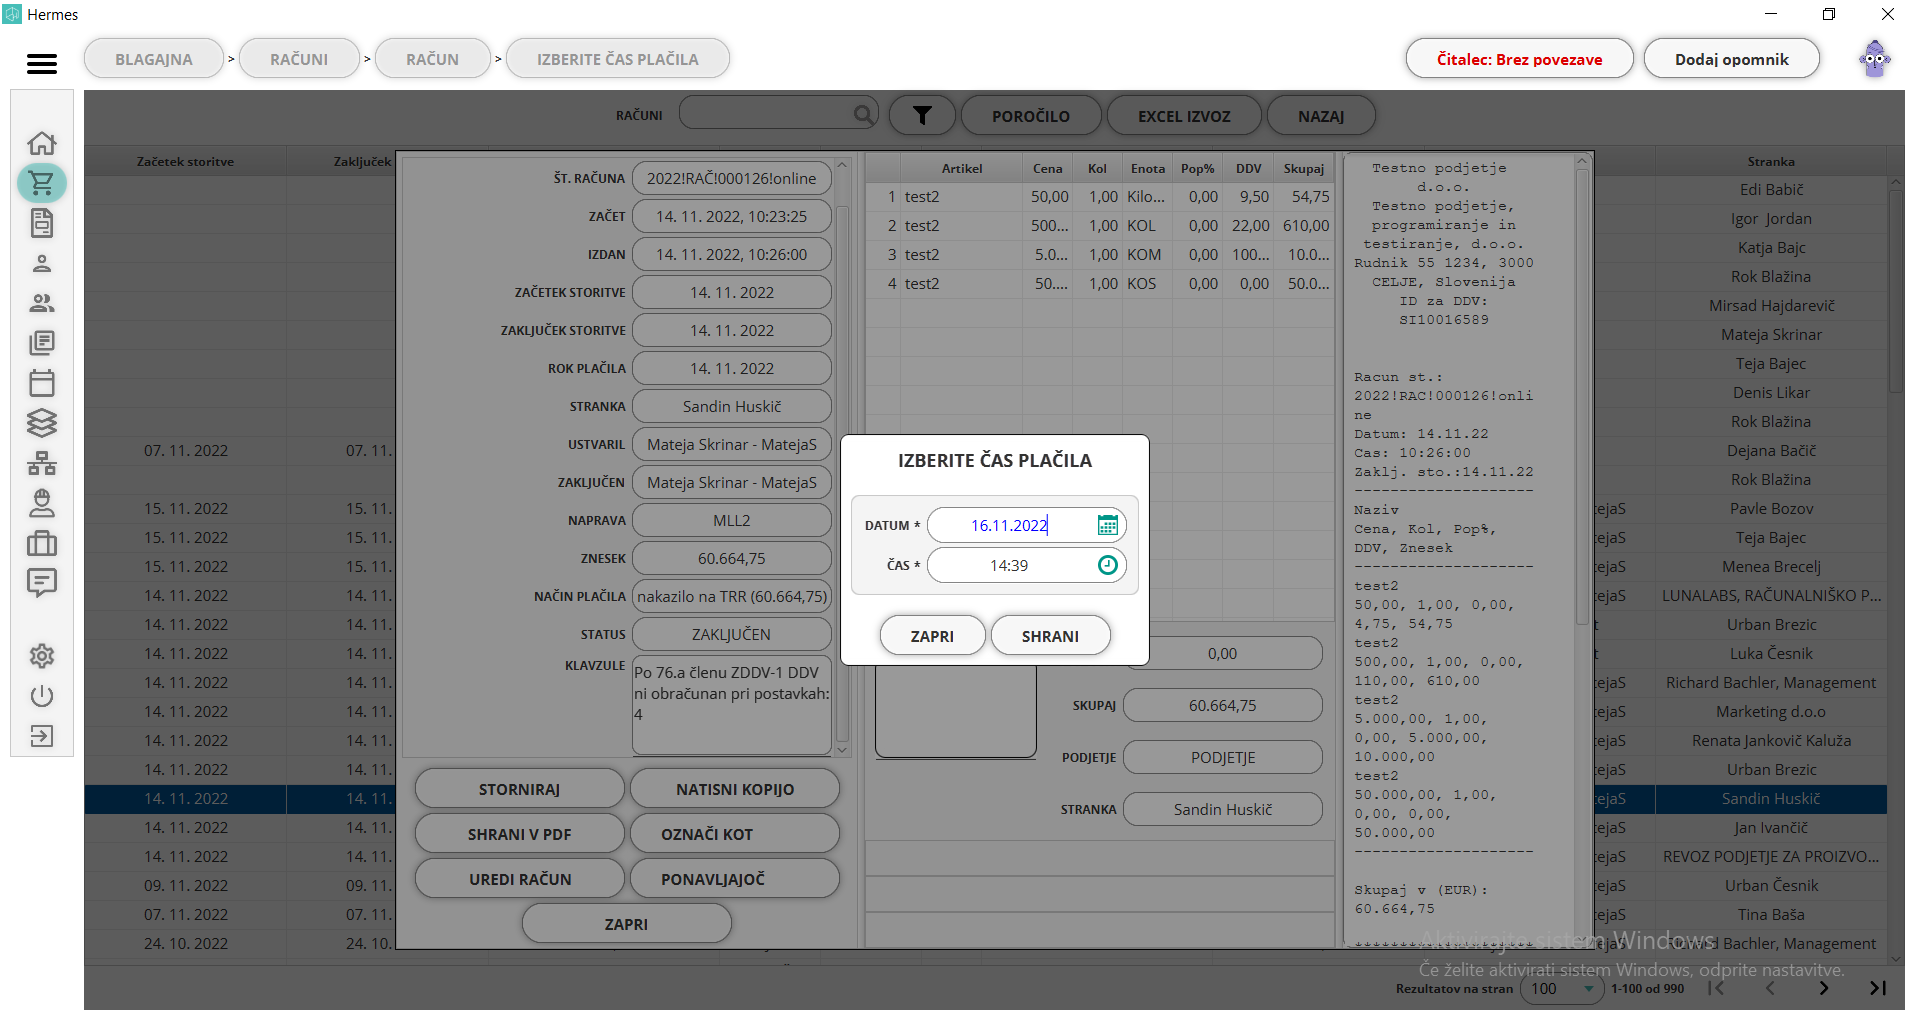Viewport: 1918px width, 1028px height.
Task: Click the Artikel column header
Action: point(962,168)
